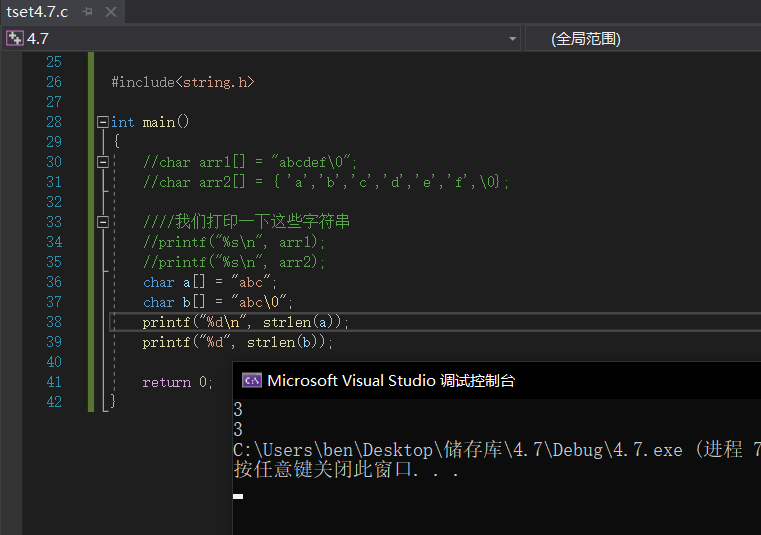The width and height of the screenshot is (761, 535).
Task: Click the commented printf arr2 line
Action: [x=233, y=262]
